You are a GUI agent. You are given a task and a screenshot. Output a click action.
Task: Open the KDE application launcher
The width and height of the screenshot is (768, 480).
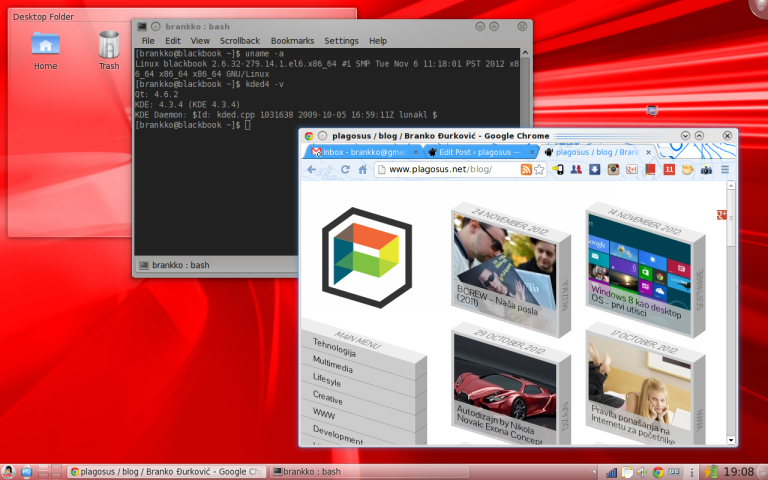coord(7,472)
